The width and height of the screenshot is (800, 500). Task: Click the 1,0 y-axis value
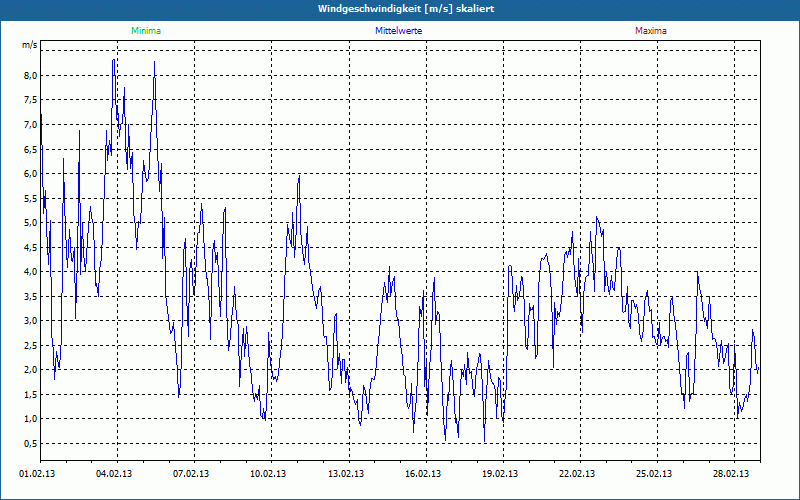pyautogui.click(x=31, y=418)
